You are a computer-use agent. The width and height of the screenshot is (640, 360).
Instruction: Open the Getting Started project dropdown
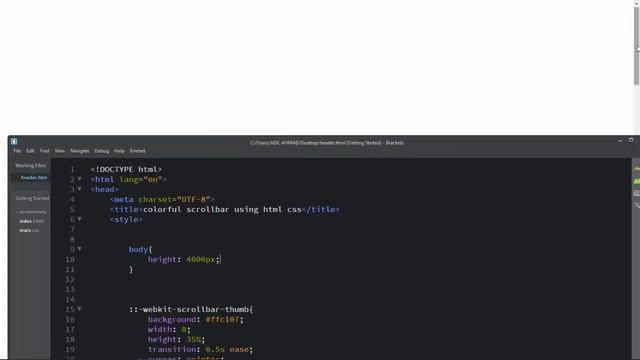pyautogui.click(x=32, y=198)
